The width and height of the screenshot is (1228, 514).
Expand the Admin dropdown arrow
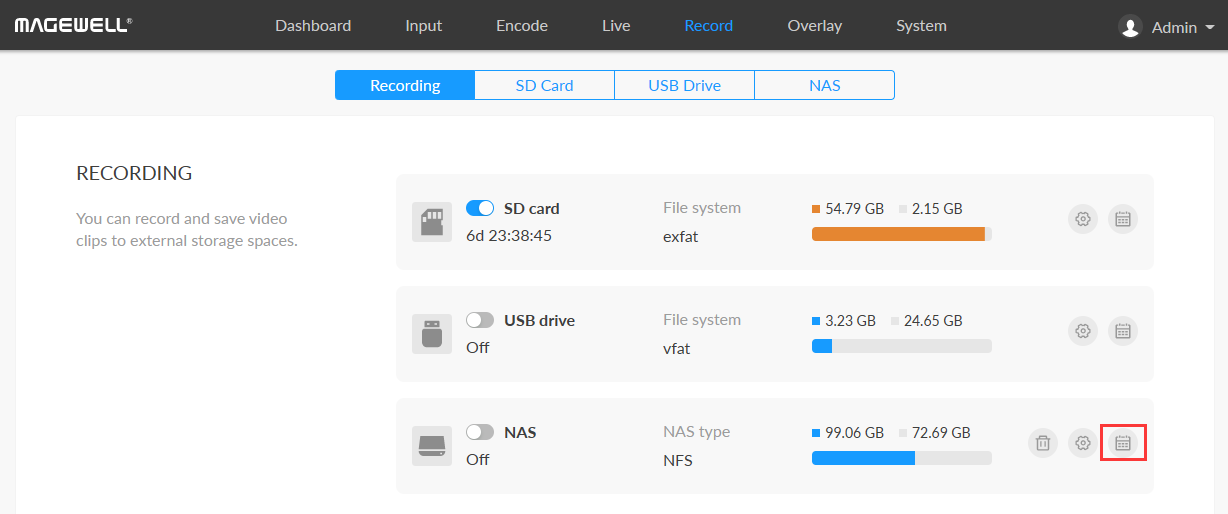click(x=1210, y=28)
